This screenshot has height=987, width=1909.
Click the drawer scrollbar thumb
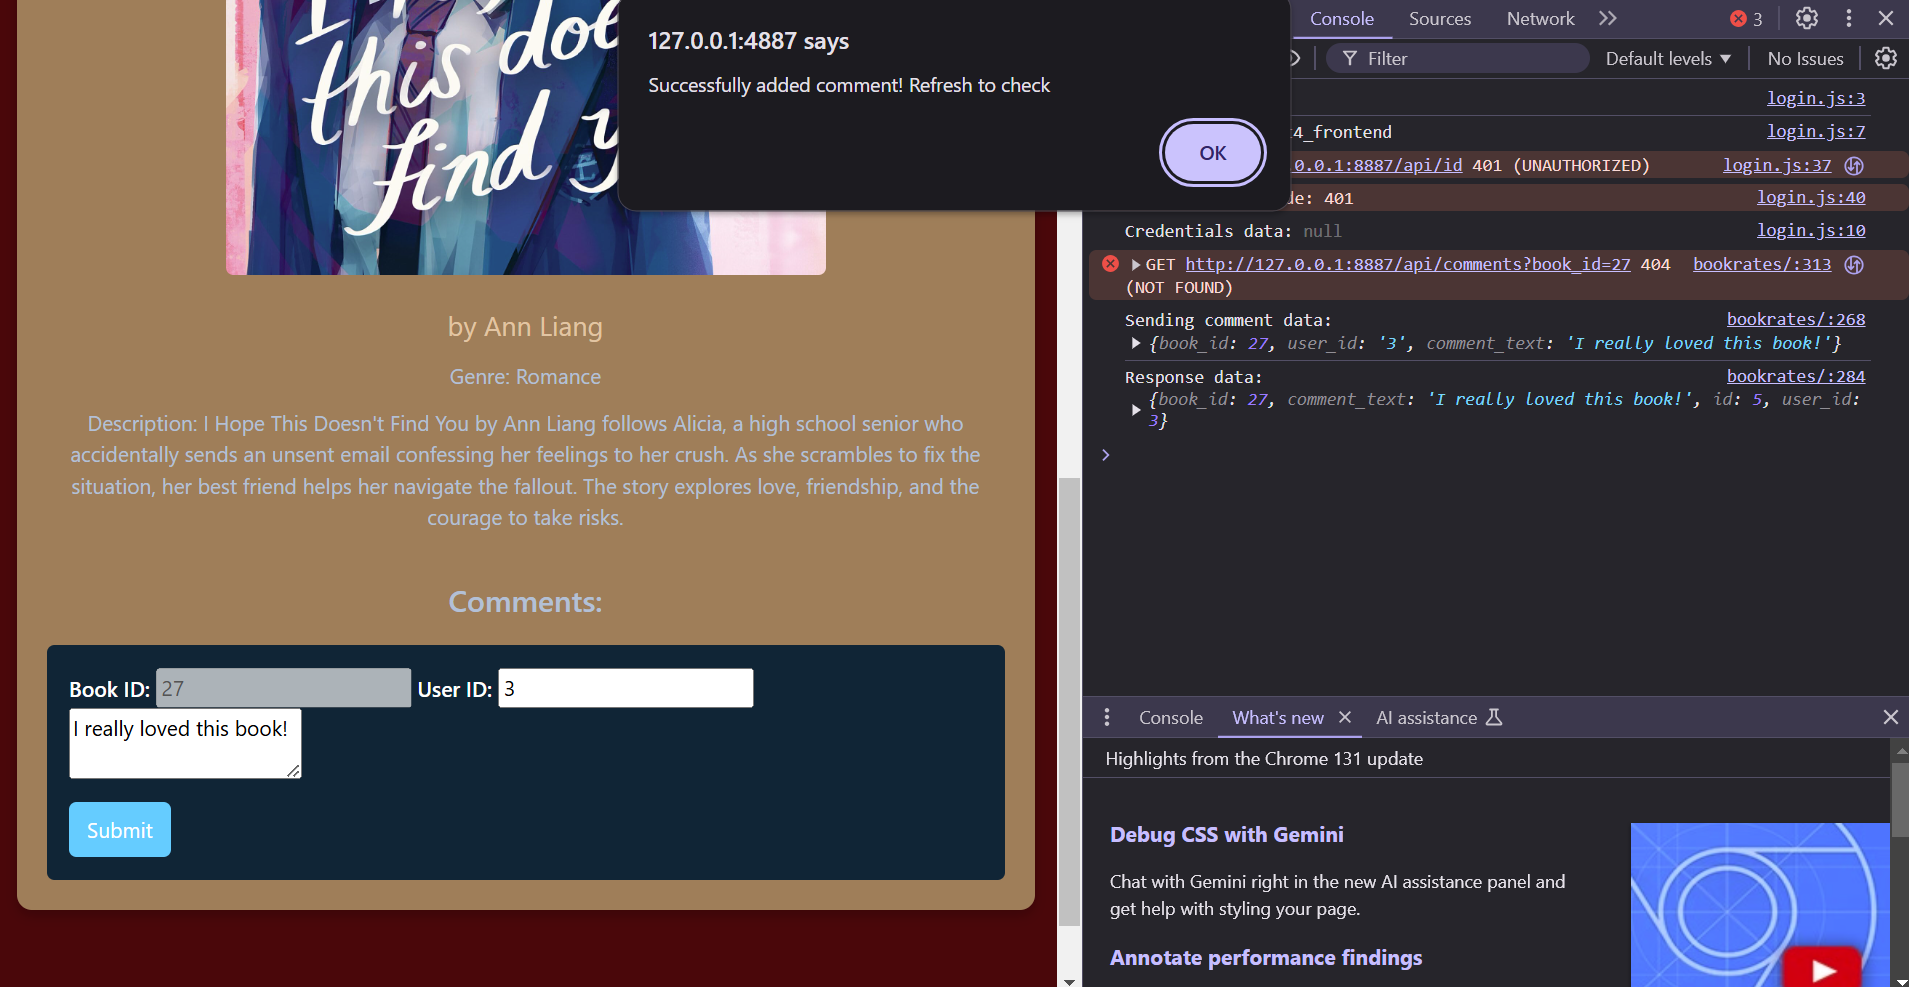click(1899, 800)
